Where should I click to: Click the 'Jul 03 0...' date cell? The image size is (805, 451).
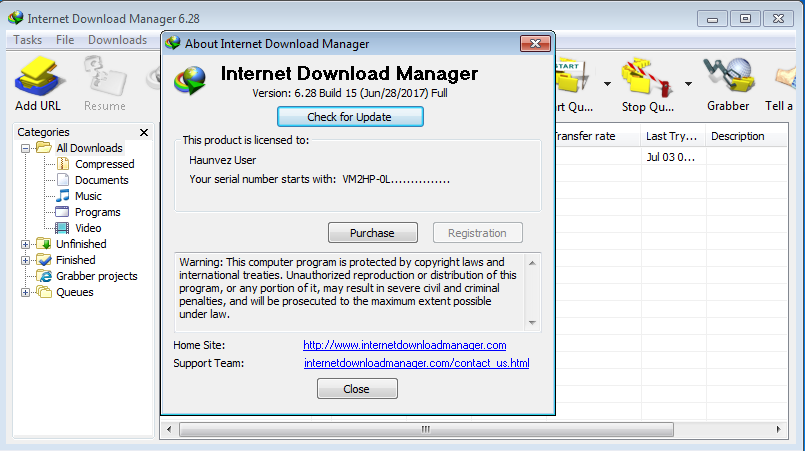pos(670,157)
